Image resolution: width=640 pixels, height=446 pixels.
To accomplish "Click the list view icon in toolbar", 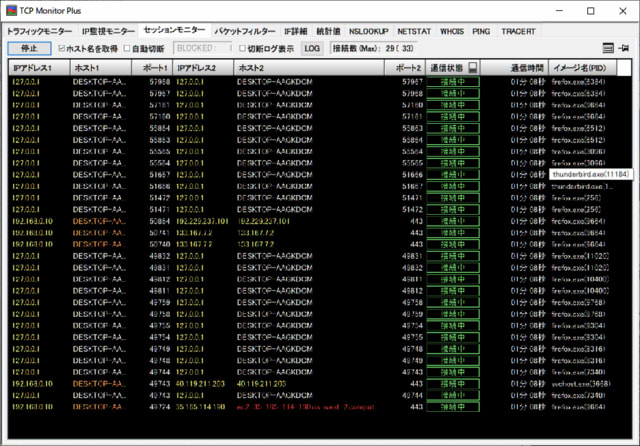I will point(608,48).
